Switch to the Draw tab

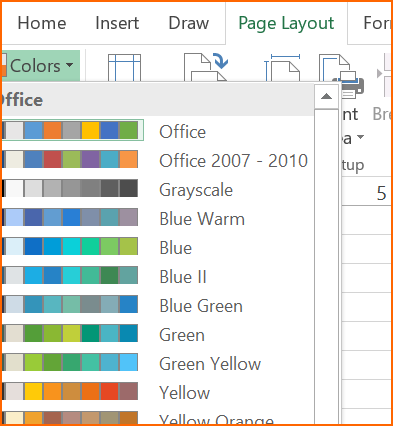click(x=189, y=23)
